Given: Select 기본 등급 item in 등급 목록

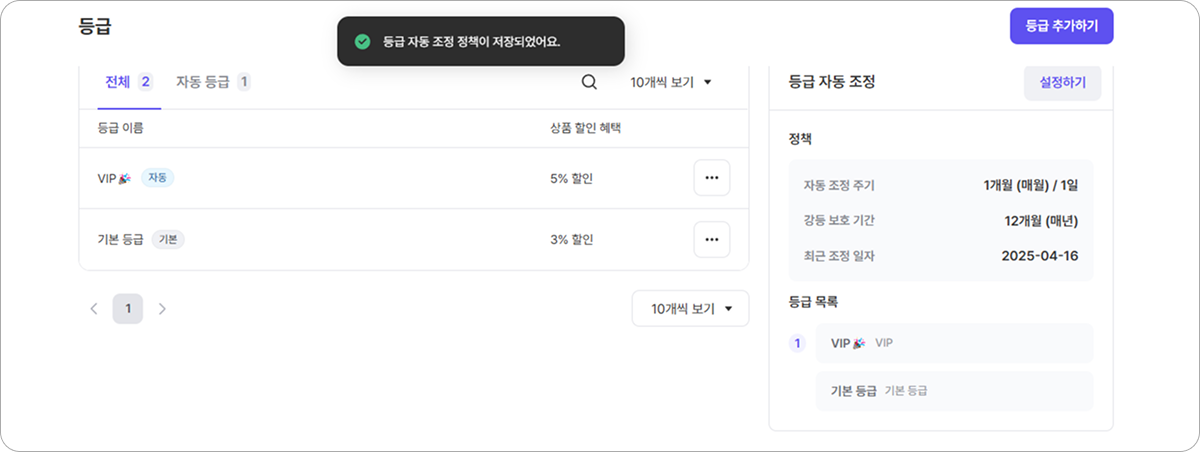Looking at the screenshot, I should click(x=954, y=391).
